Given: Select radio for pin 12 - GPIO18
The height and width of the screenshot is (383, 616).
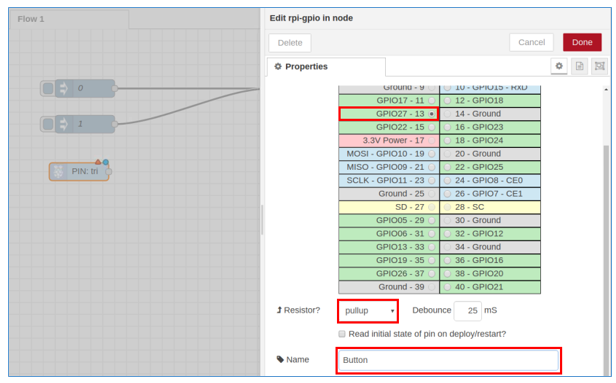Looking at the screenshot, I should coord(447,101).
